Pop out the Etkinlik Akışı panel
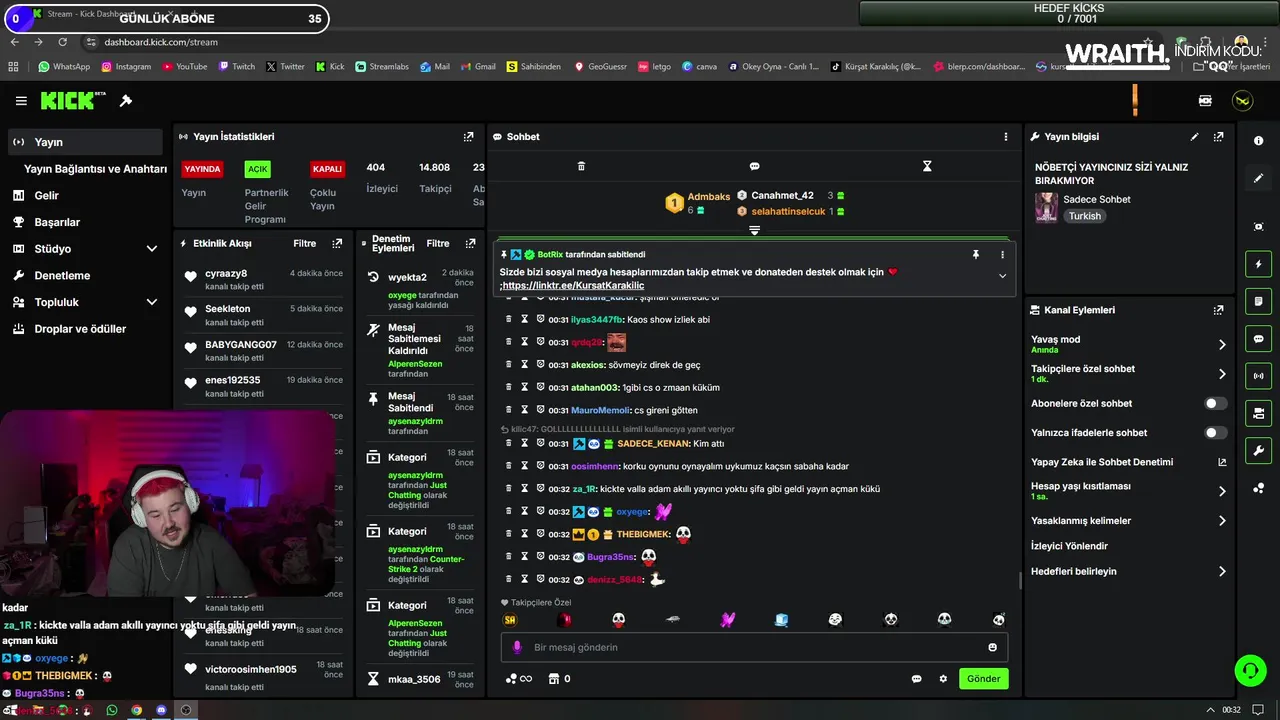The image size is (1280, 720). tap(337, 243)
